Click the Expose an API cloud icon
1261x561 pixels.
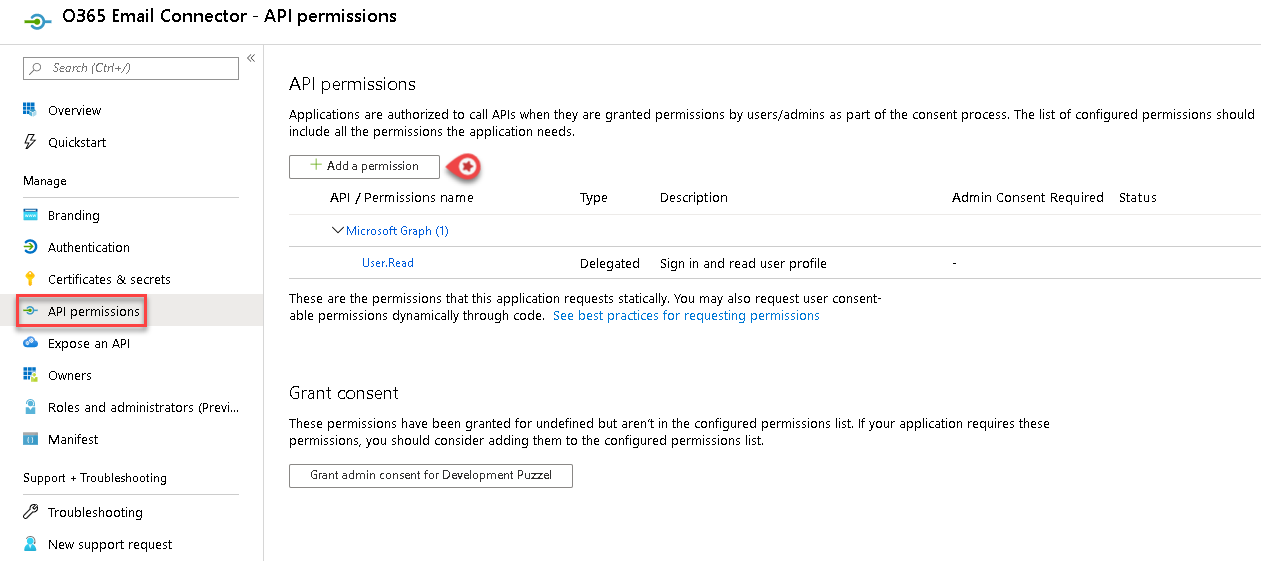click(x=30, y=343)
